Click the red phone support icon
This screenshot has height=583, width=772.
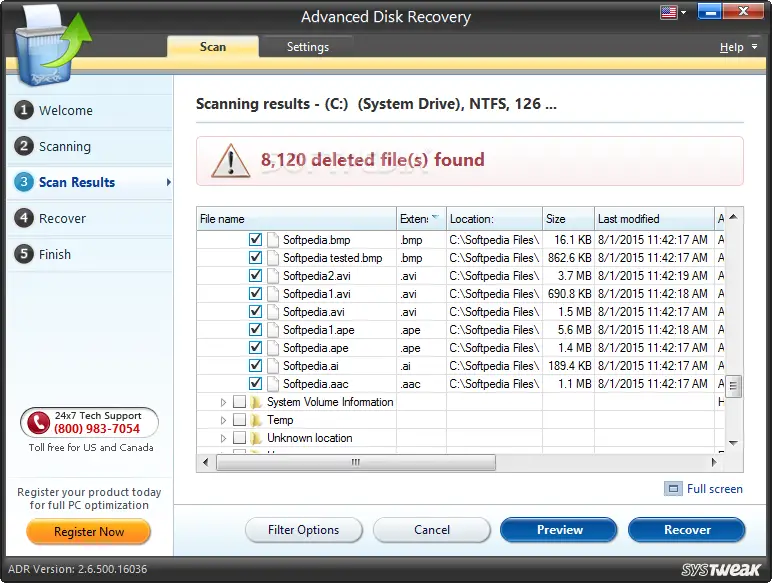click(x=38, y=422)
